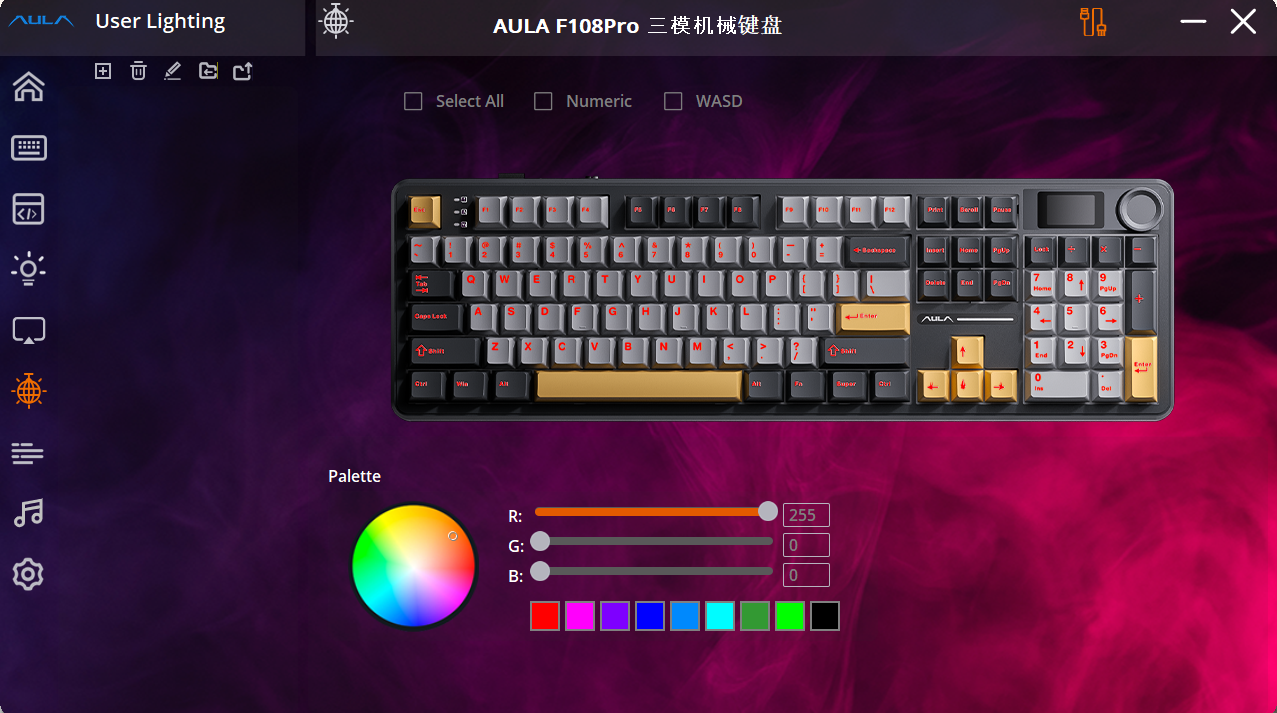Delete the profile using the trash icon
The width and height of the screenshot is (1277, 713).
tap(138, 71)
